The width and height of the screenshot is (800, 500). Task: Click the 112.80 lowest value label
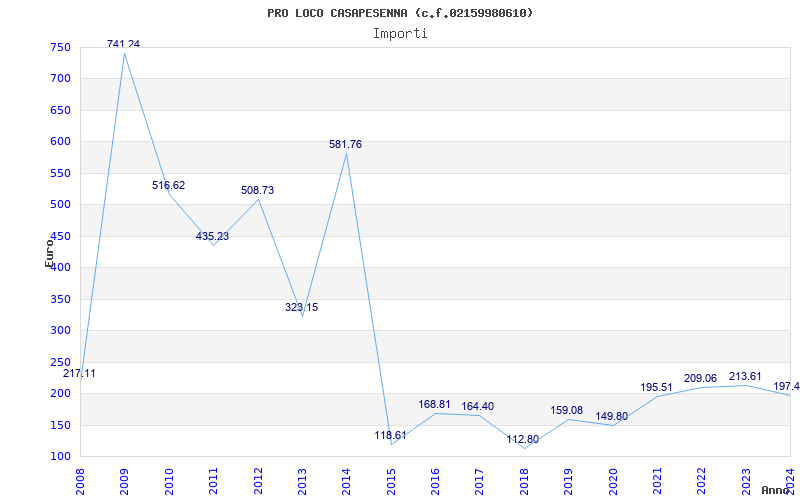pyautogui.click(x=522, y=439)
